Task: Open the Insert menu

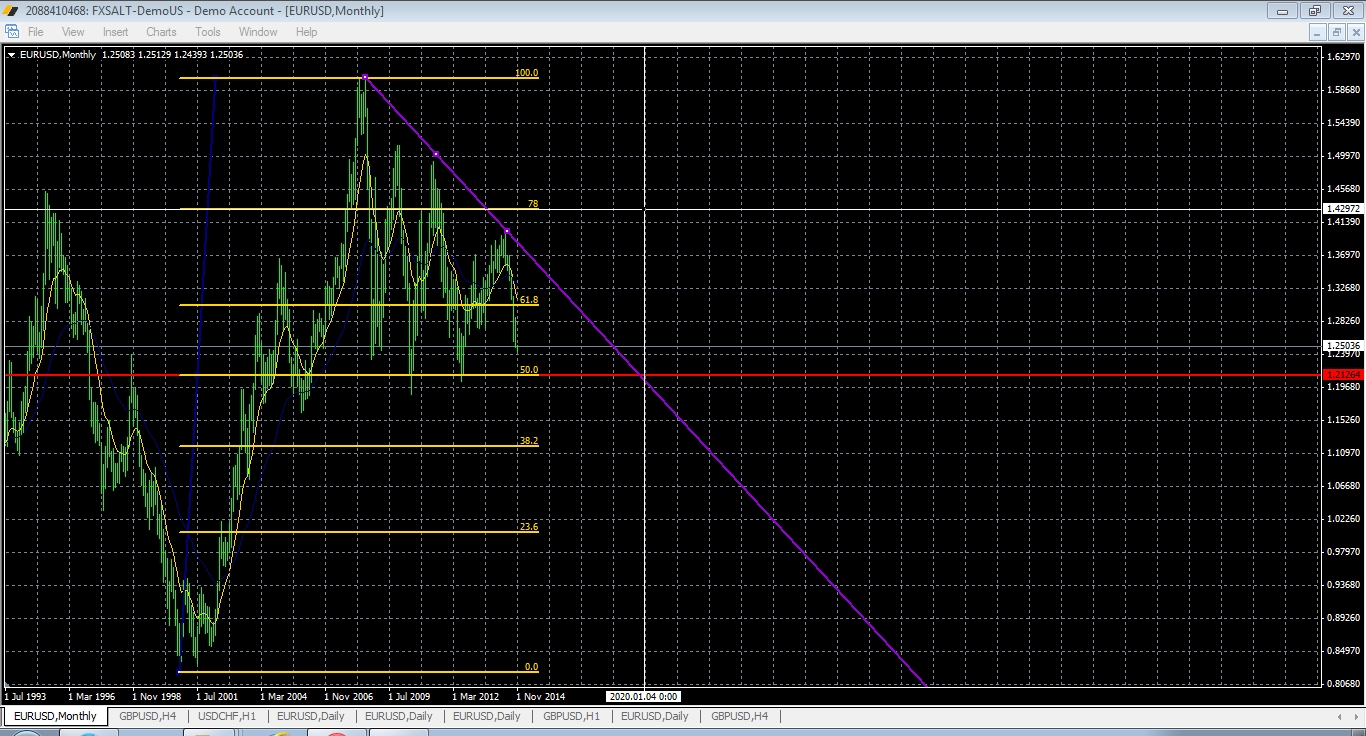Action: pyautogui.click(x=115, y=31)
